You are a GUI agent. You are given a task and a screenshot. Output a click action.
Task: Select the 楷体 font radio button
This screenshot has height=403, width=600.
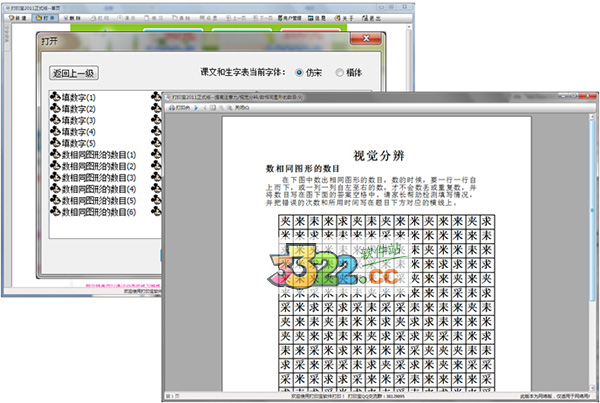[x=342, y=72]
